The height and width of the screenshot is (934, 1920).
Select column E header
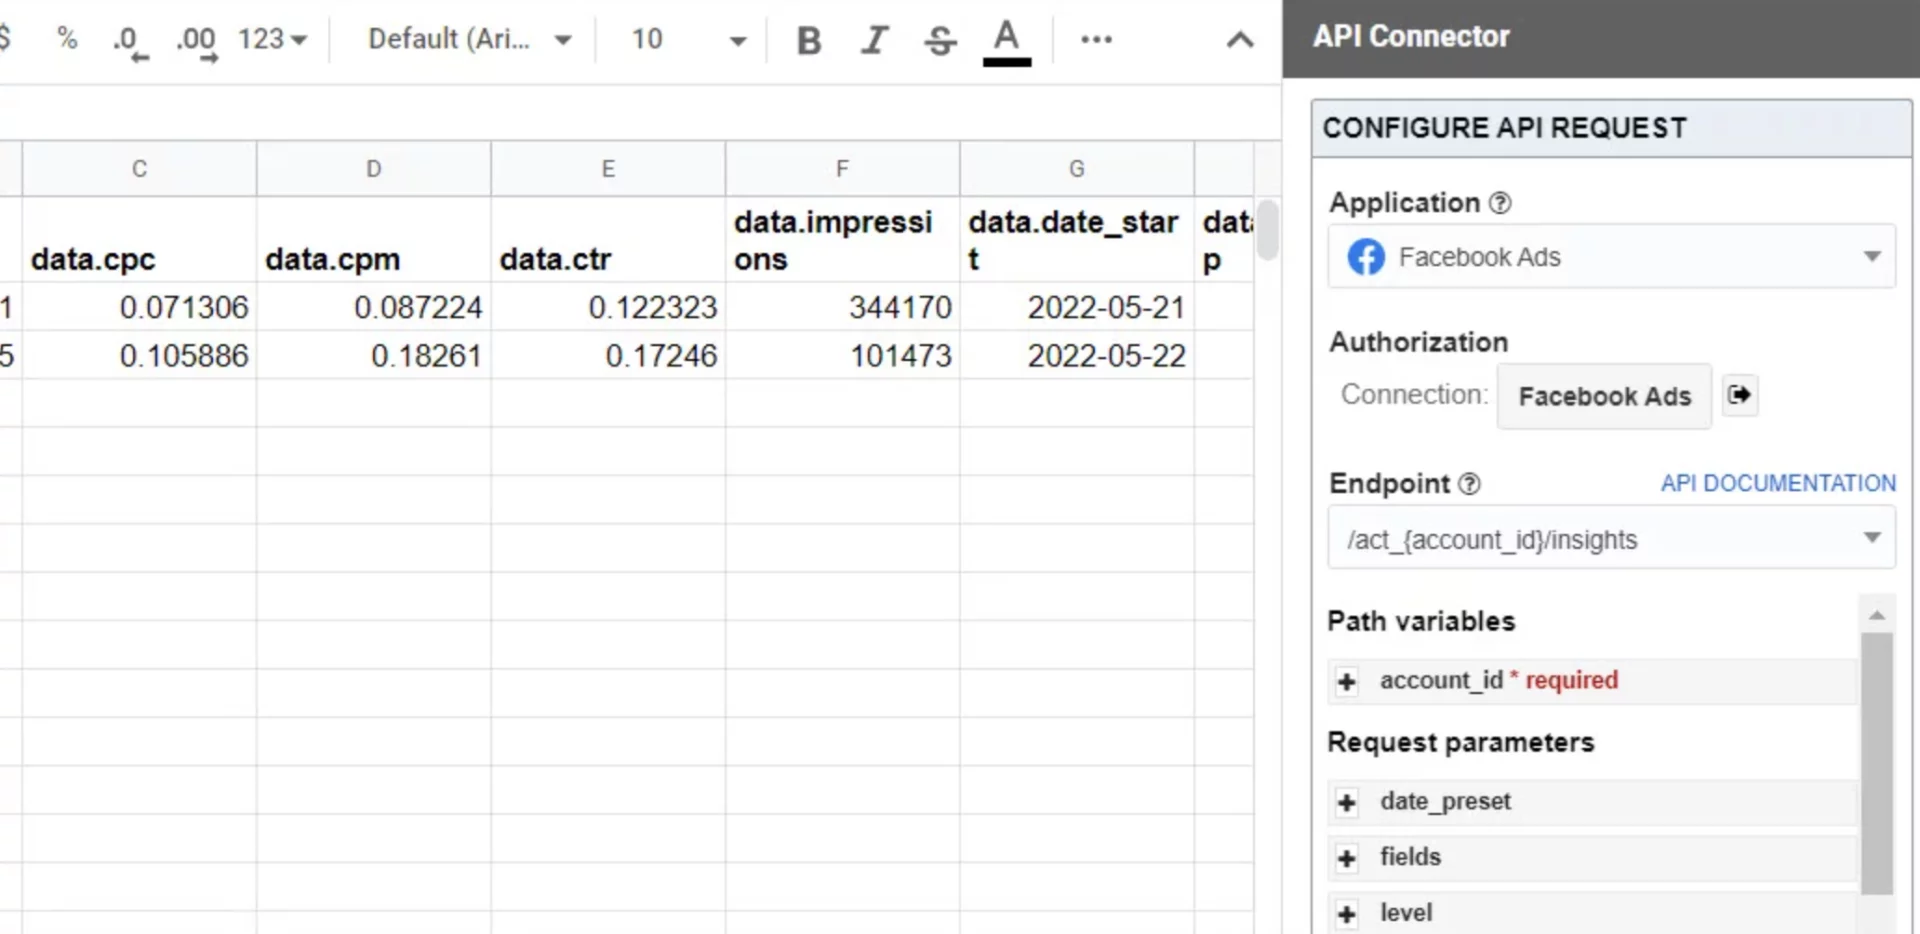pos(608,168)
